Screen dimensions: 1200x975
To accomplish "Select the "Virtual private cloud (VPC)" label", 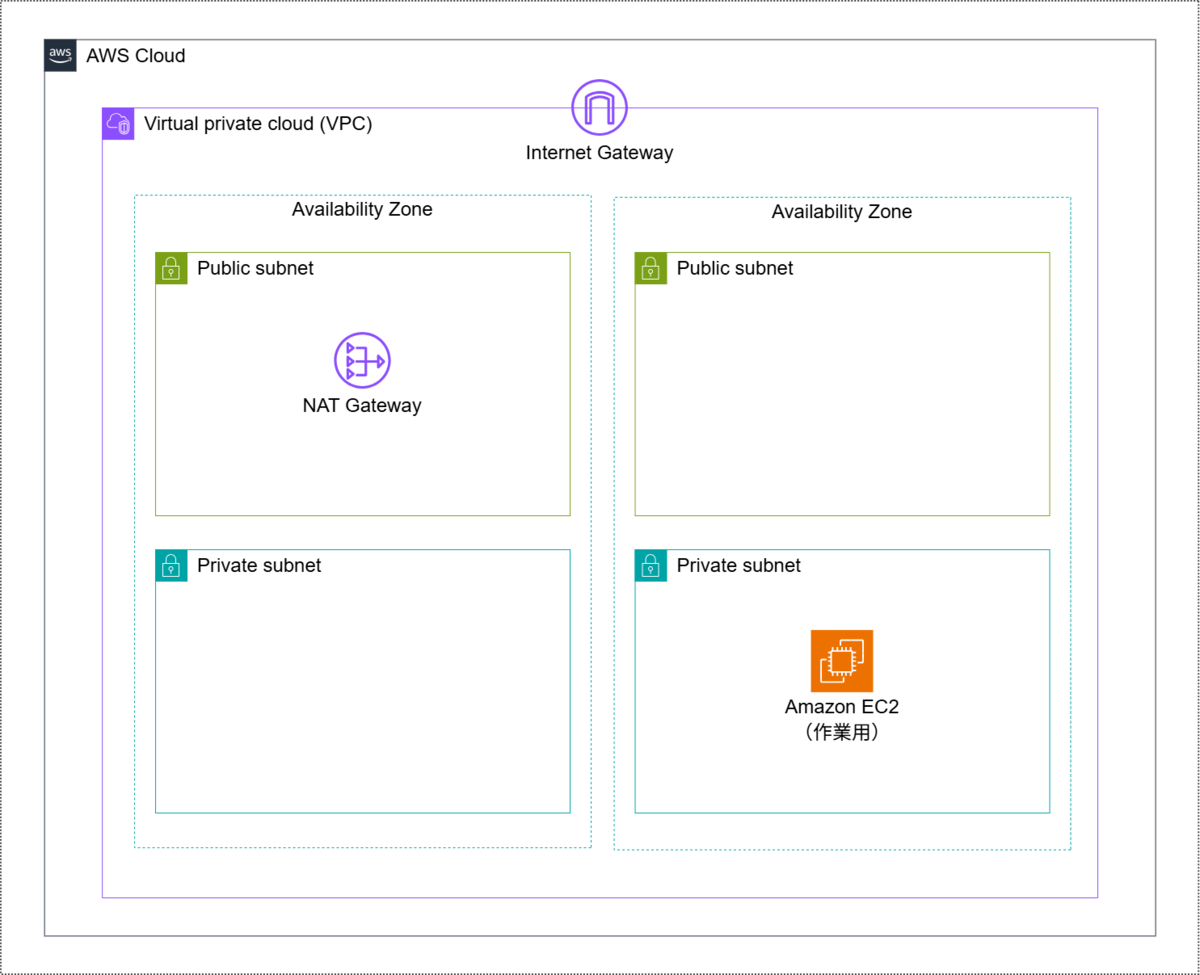I will (258, 124).
